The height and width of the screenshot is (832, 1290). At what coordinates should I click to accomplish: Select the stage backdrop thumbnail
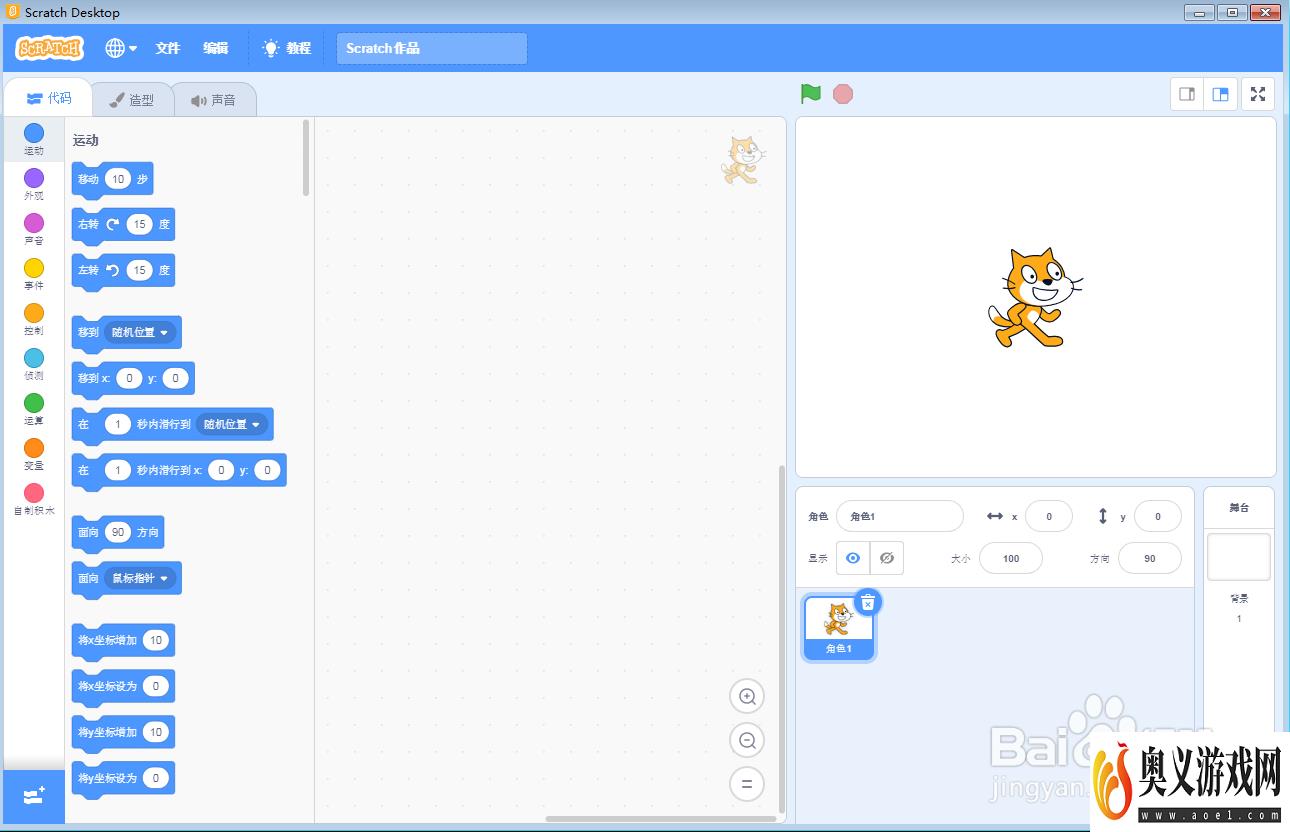click(1239, 557)
